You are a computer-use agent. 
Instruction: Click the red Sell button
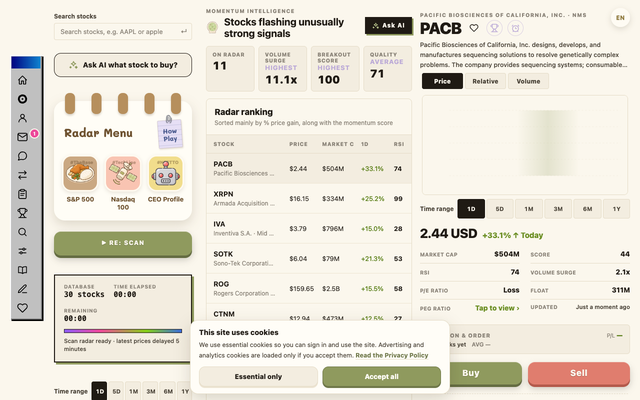click(x=579, y=373)
